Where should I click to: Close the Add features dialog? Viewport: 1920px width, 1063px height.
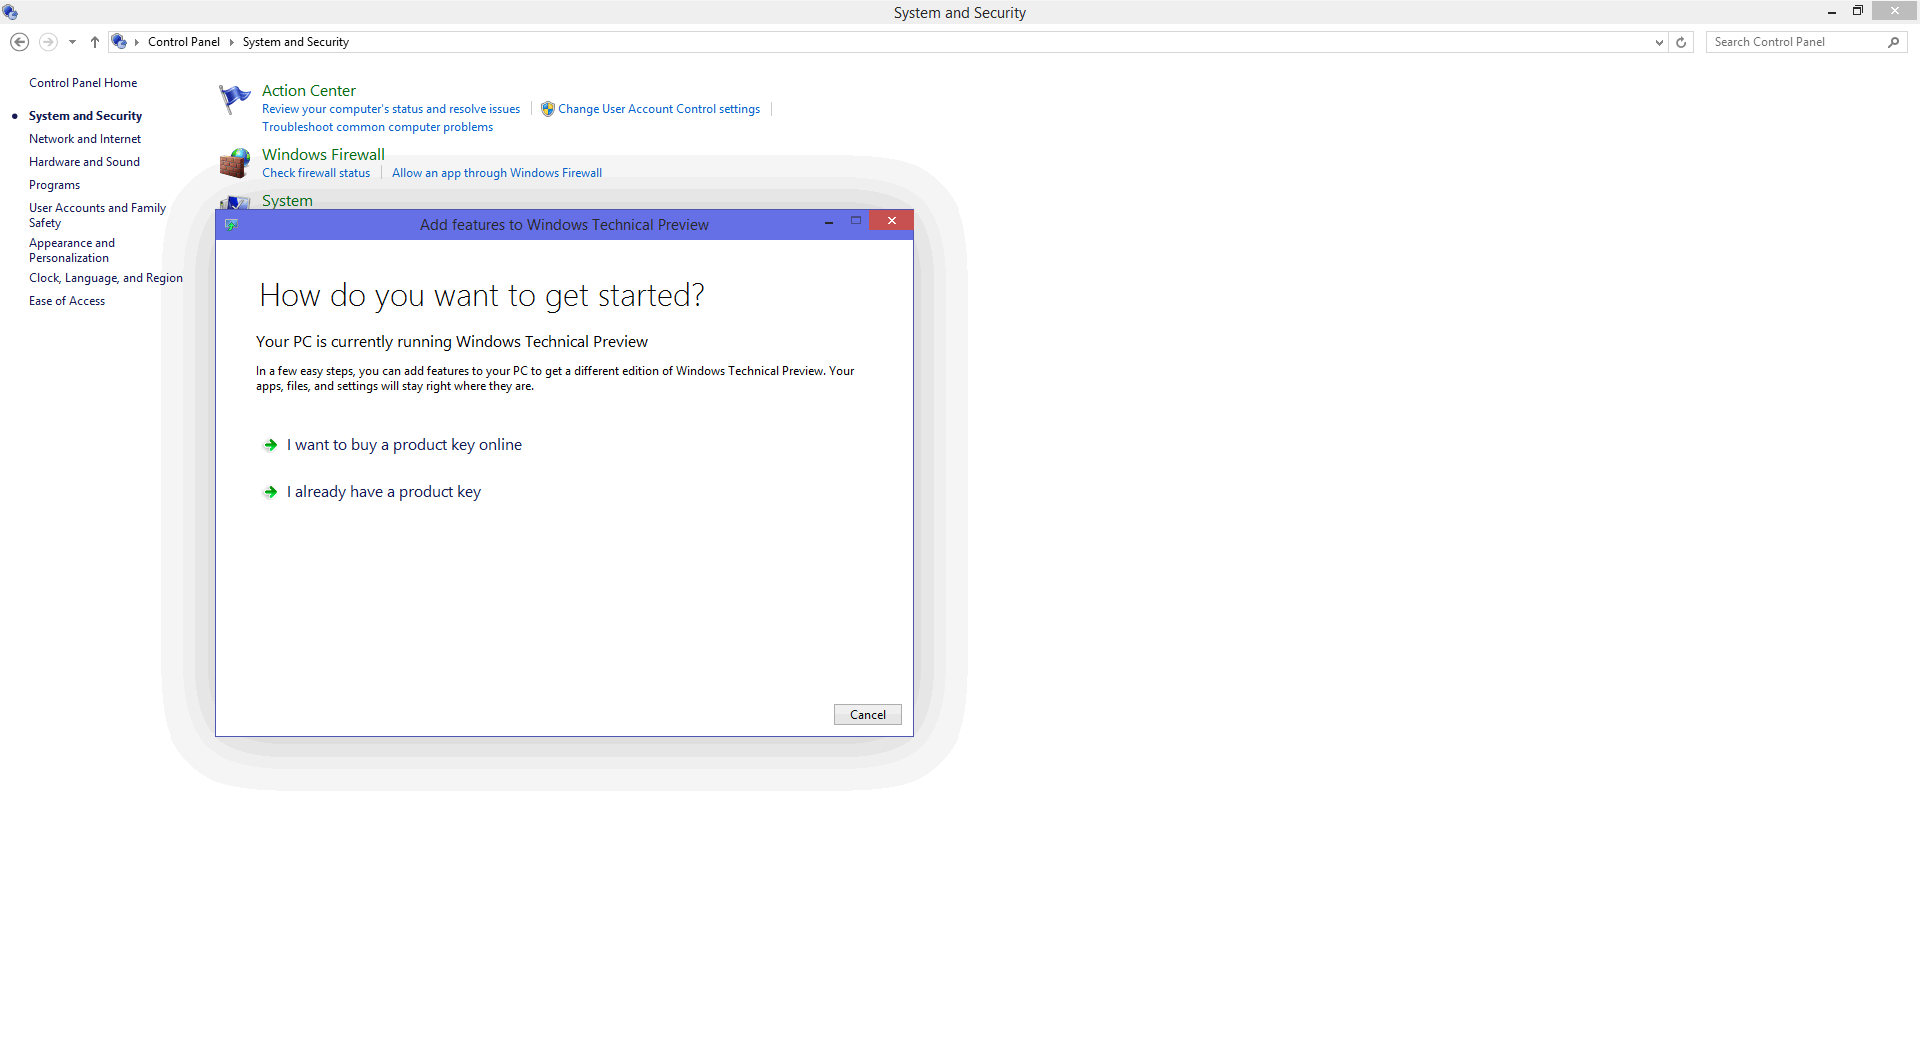tap(891, 220)
